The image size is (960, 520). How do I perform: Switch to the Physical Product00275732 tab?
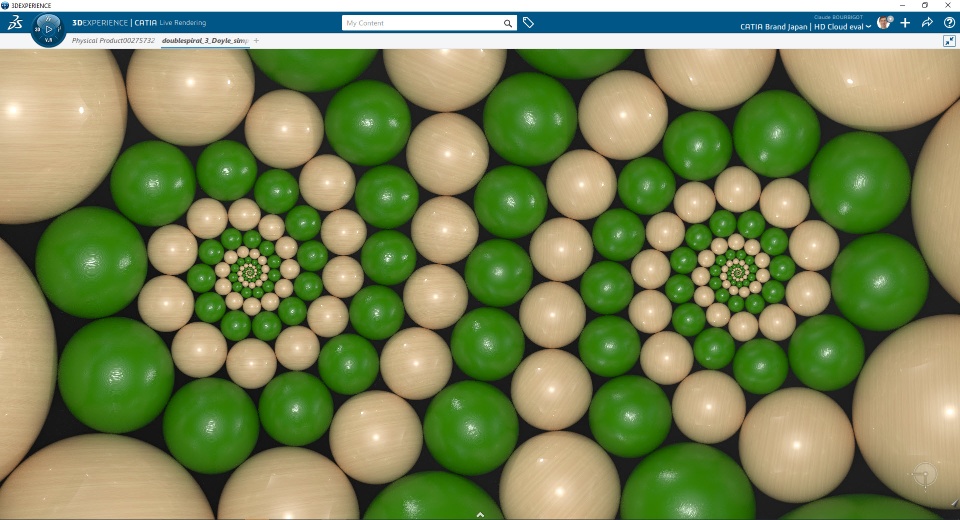click(113, 40)
